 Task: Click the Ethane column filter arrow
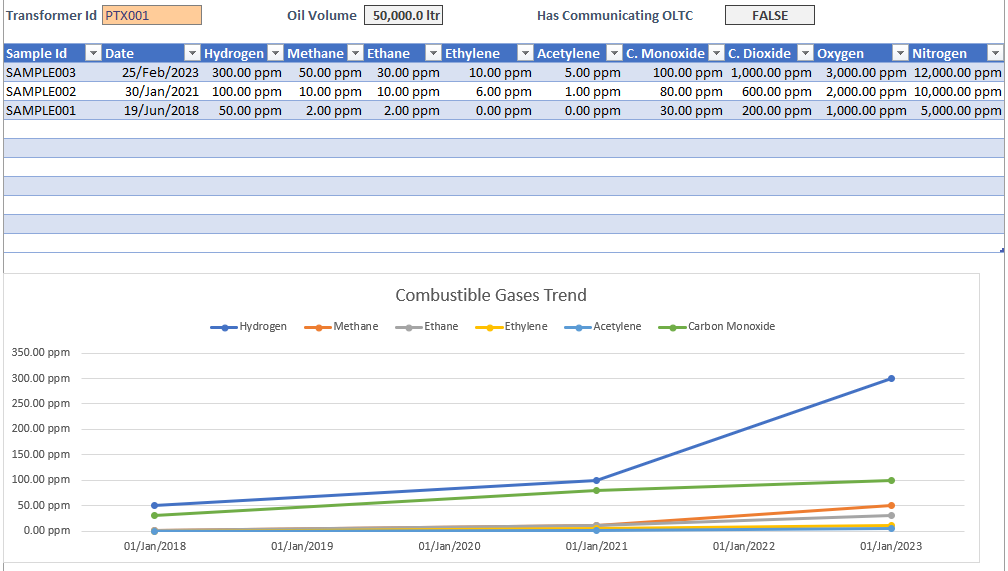[433, 54]
